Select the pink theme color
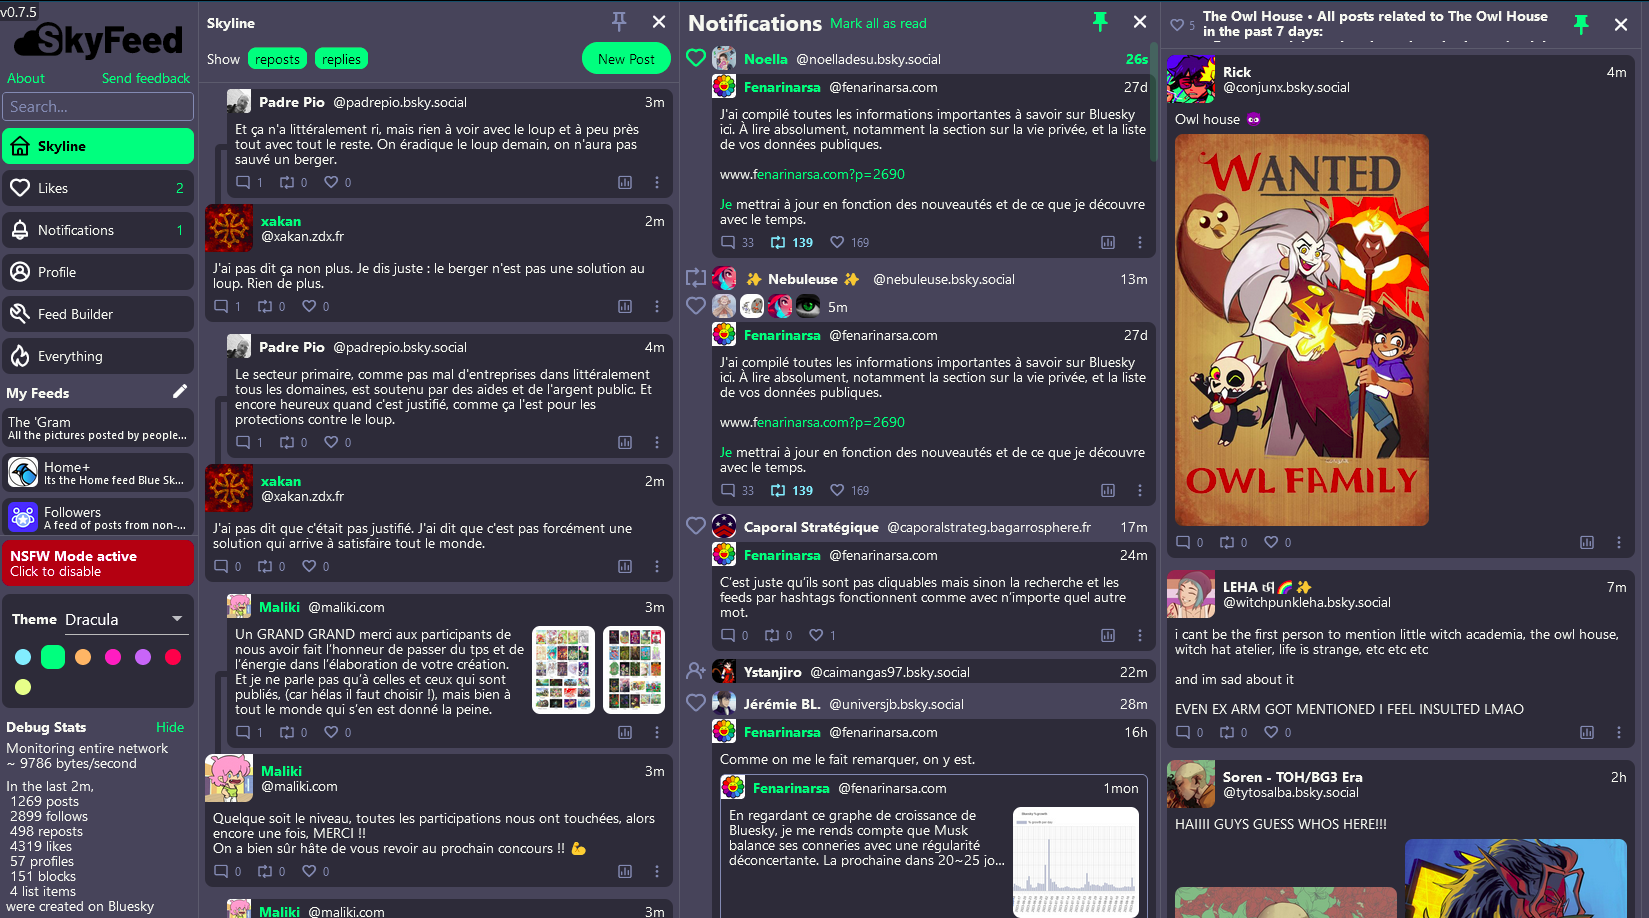1649x918 pixels. pyautogui.click(x=113, y=657)
